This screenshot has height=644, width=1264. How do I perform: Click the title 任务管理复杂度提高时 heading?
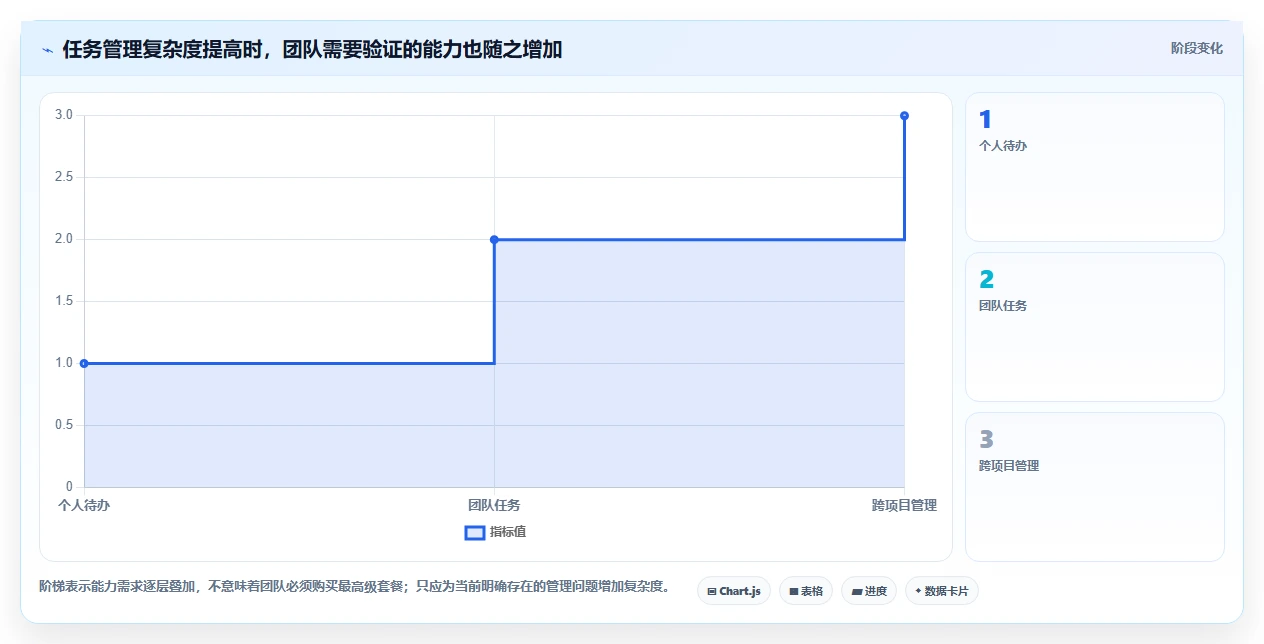coord(312,49)
